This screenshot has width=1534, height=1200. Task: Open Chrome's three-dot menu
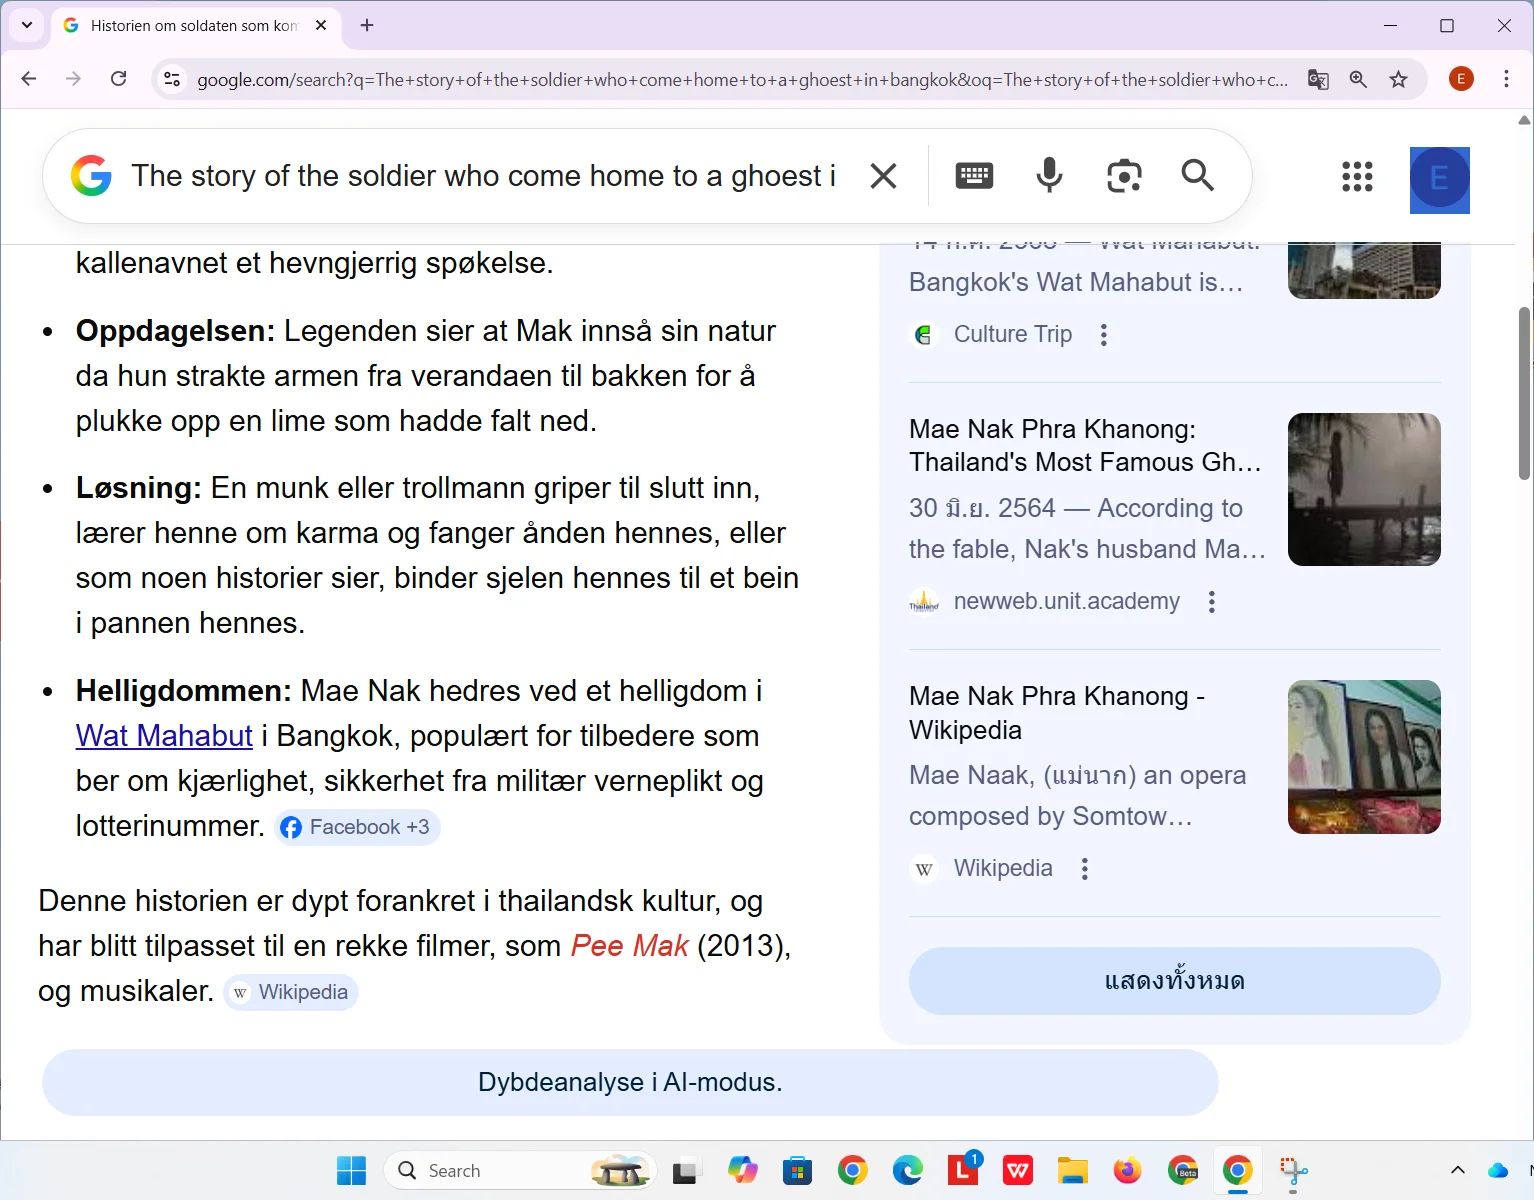(x=1506, y=79)
